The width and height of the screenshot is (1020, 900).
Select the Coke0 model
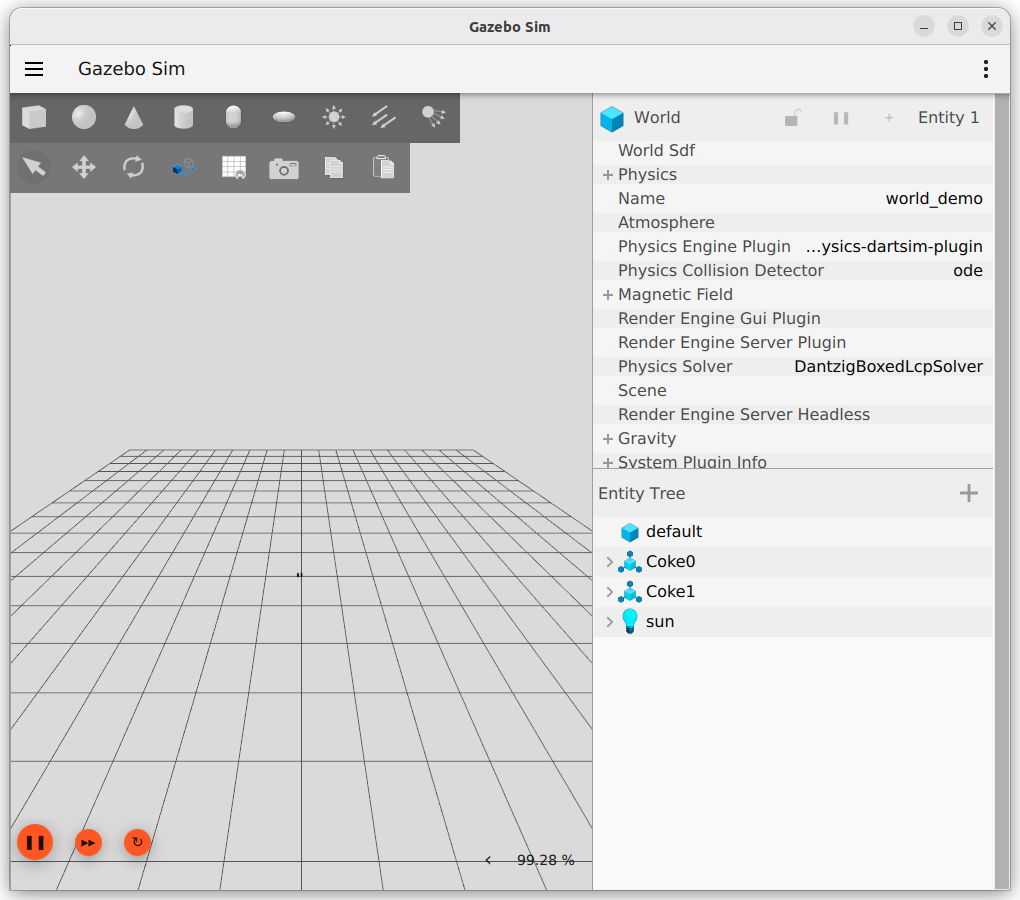[x=793, y=562]
